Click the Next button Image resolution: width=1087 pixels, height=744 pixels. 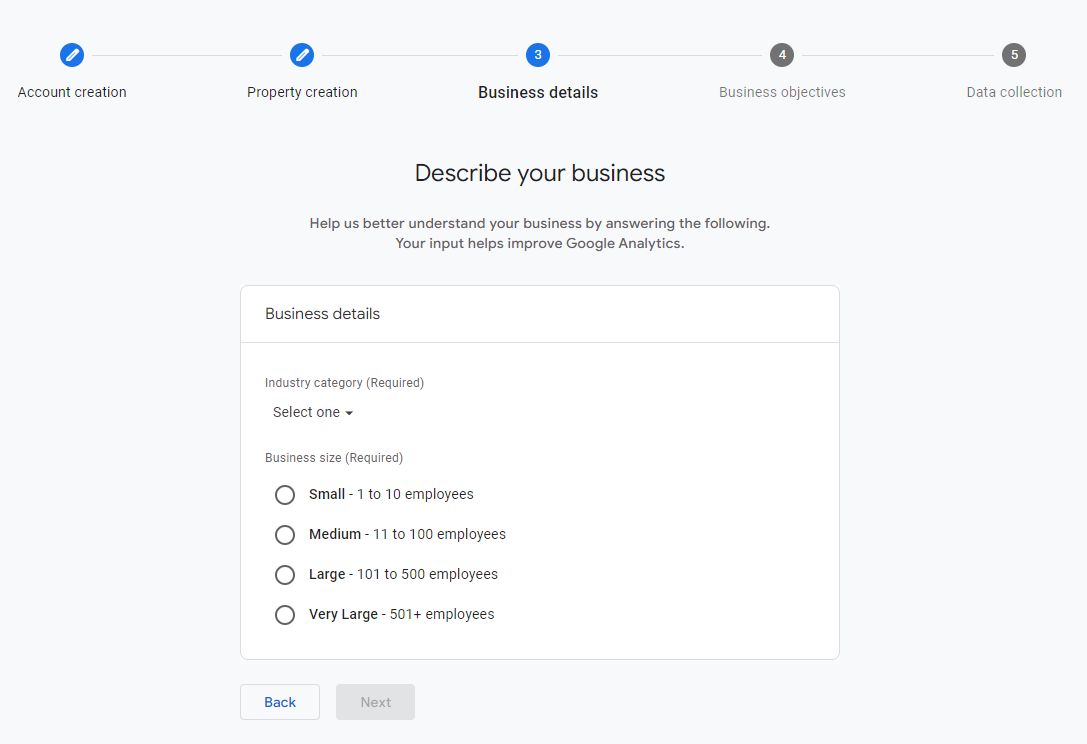(375, 702)
